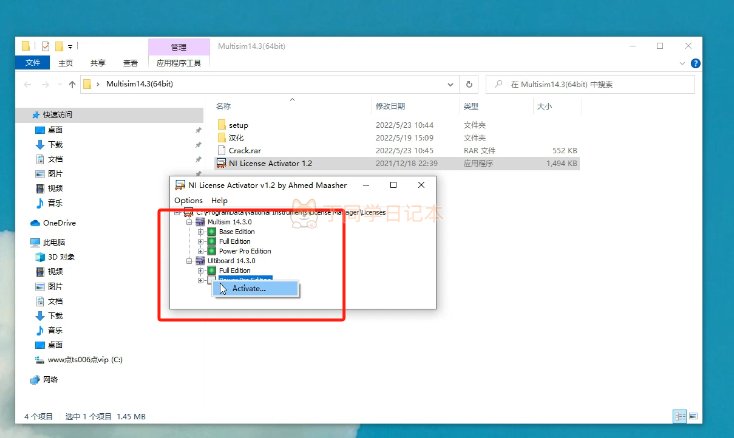Expand Multisim's Power Pro Edition node
The height and width of the screenshot is (438, 734).
(200, 251)
